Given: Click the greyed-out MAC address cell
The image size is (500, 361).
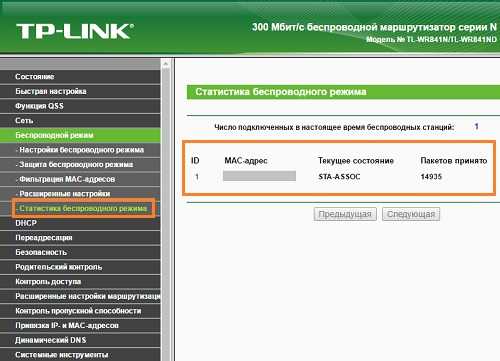Looking at the screenshot, I should click(259, 176).
